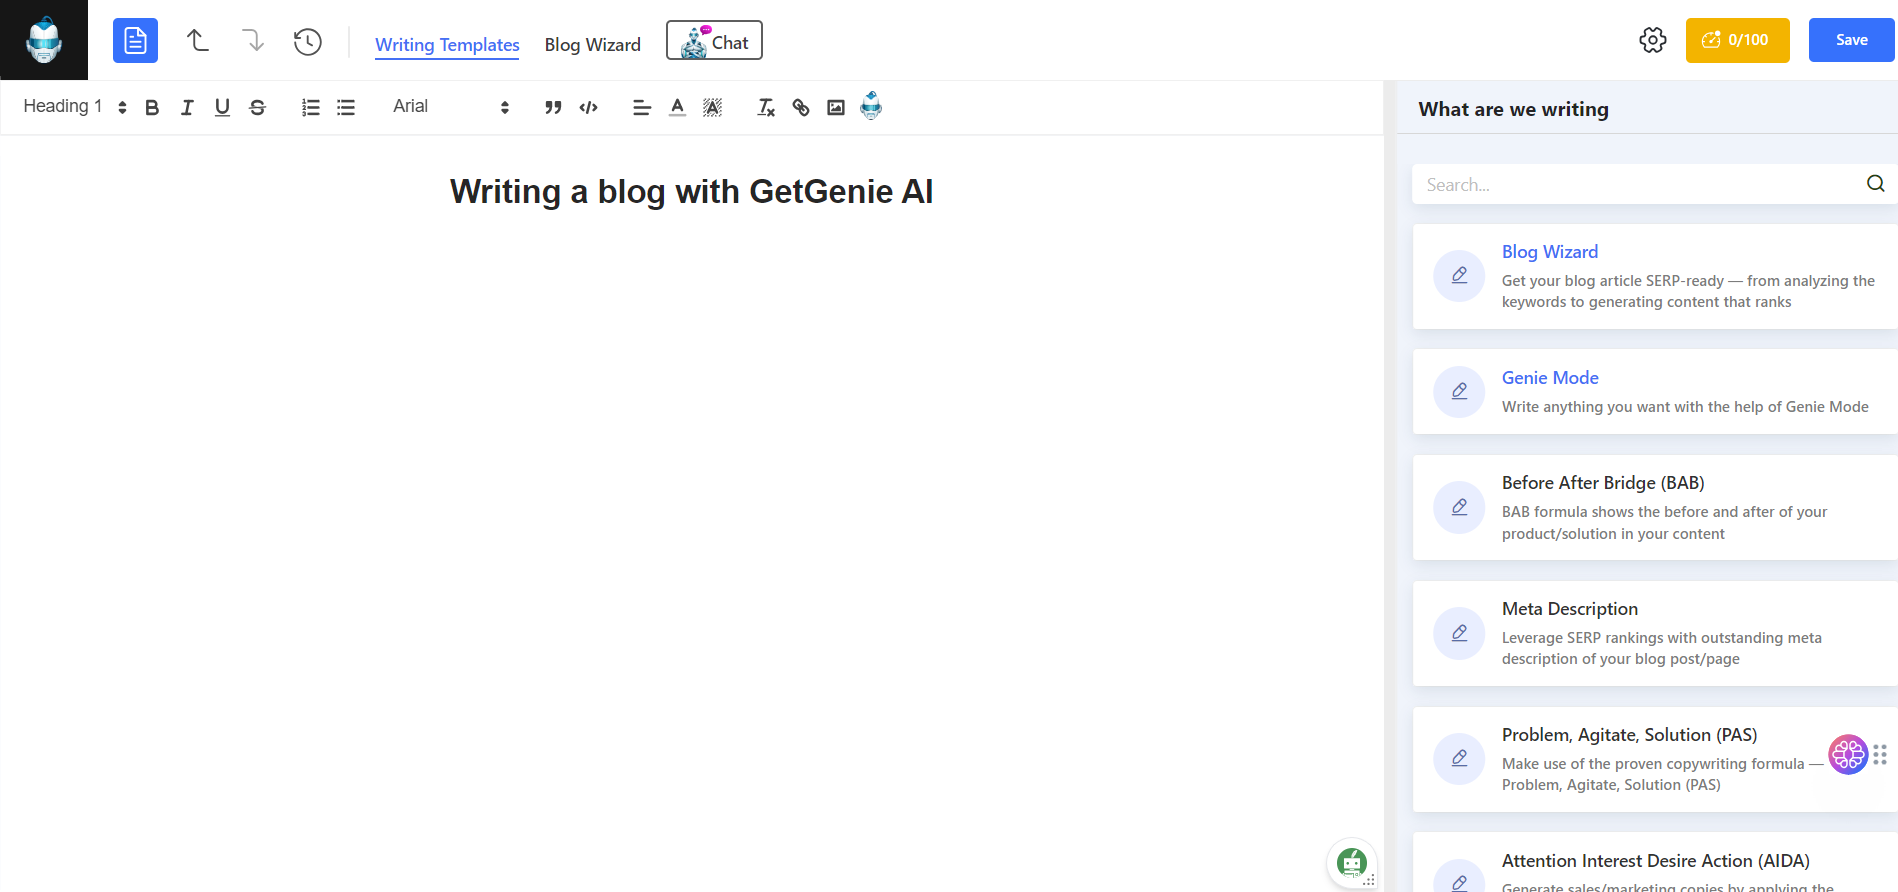
Task: Click the PAS card pencil icon
Action: 1459,758
